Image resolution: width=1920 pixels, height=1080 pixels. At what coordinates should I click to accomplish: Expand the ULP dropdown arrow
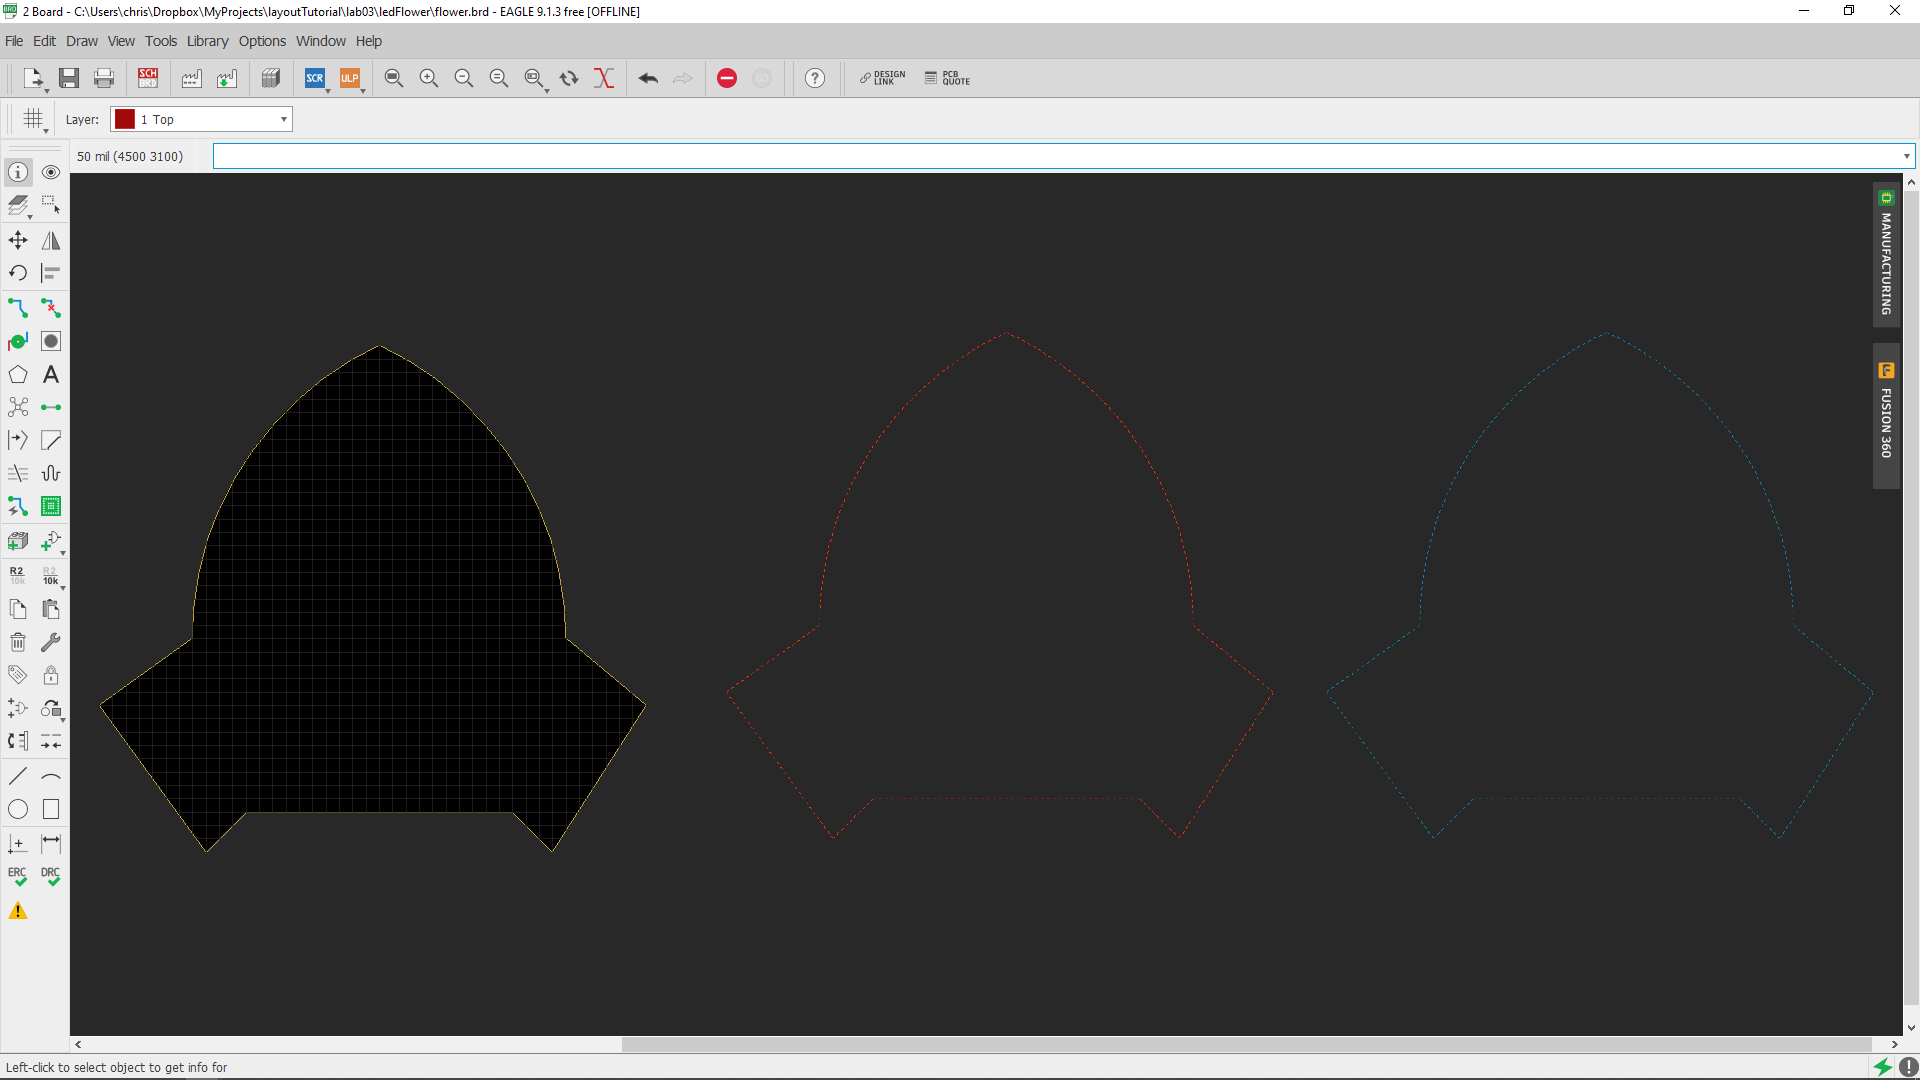click(x=362, y=91)
